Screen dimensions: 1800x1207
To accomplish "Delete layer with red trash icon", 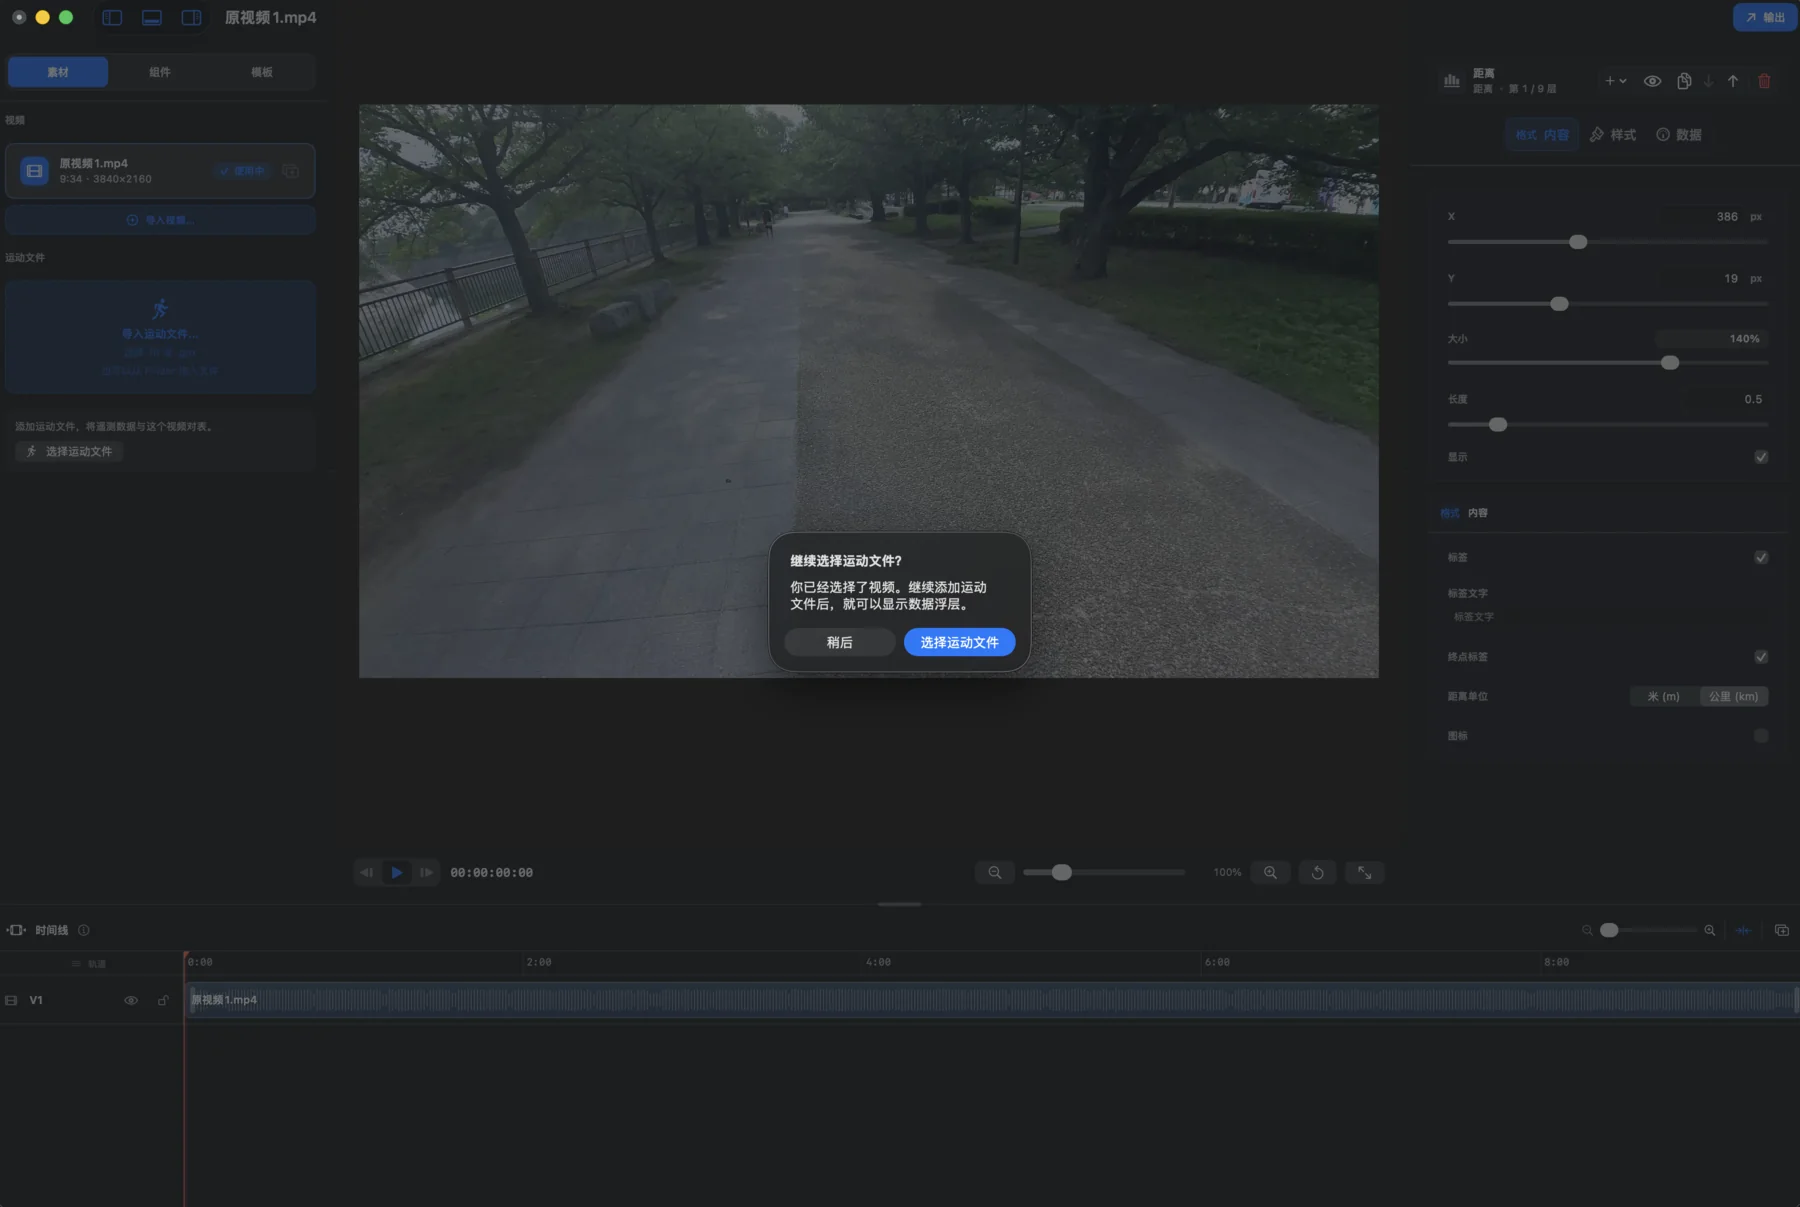I will click(x=1764, y=81).
